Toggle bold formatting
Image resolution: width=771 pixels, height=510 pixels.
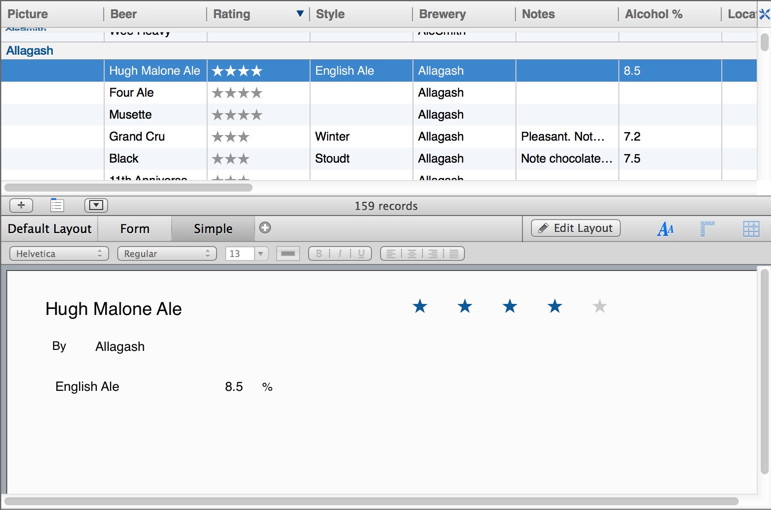(x=319, y=254)
